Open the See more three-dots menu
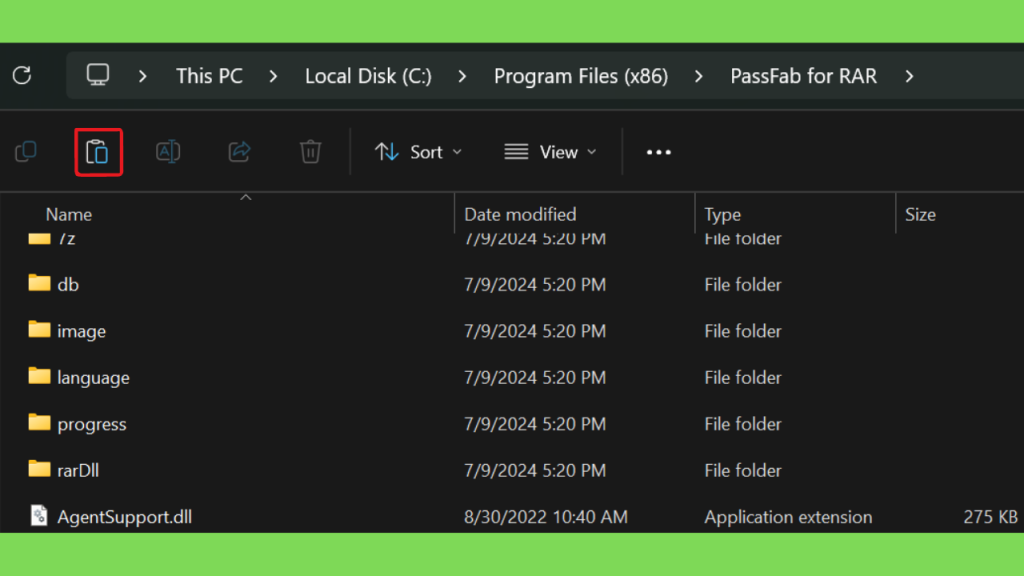The width and height of the screenshot is (1024, 576). [658, 152]
